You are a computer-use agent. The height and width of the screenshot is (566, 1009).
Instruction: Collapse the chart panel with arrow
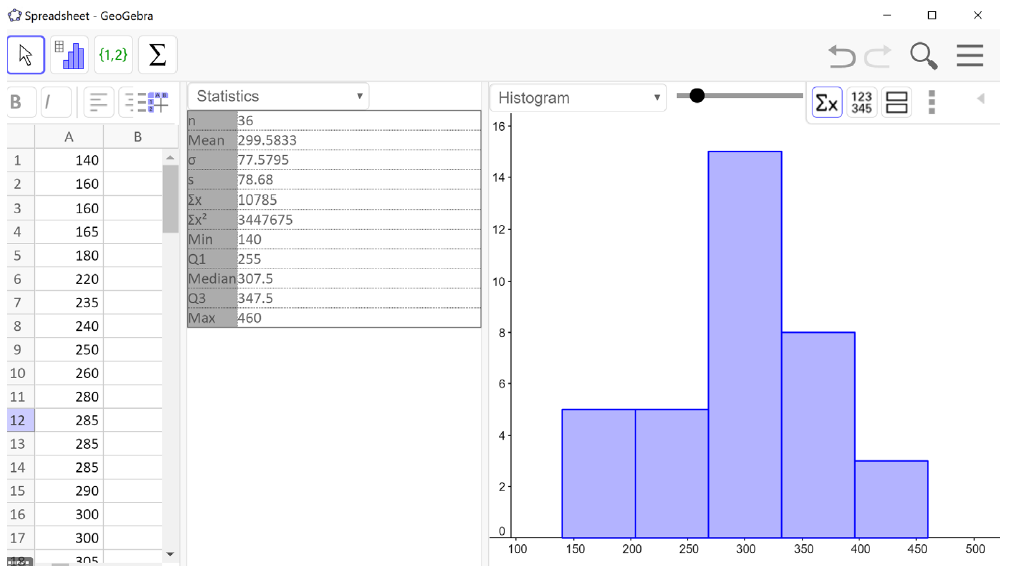pos(981,98)
